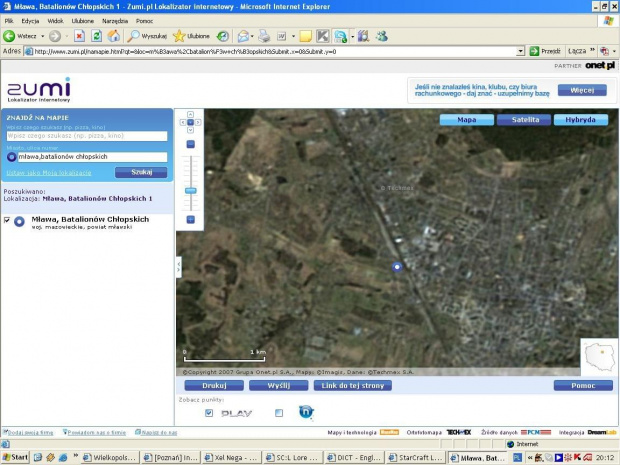Open dropdown arrow next to mail icon
This screenshot has width=620, height=465.
[x=252, y=36]
